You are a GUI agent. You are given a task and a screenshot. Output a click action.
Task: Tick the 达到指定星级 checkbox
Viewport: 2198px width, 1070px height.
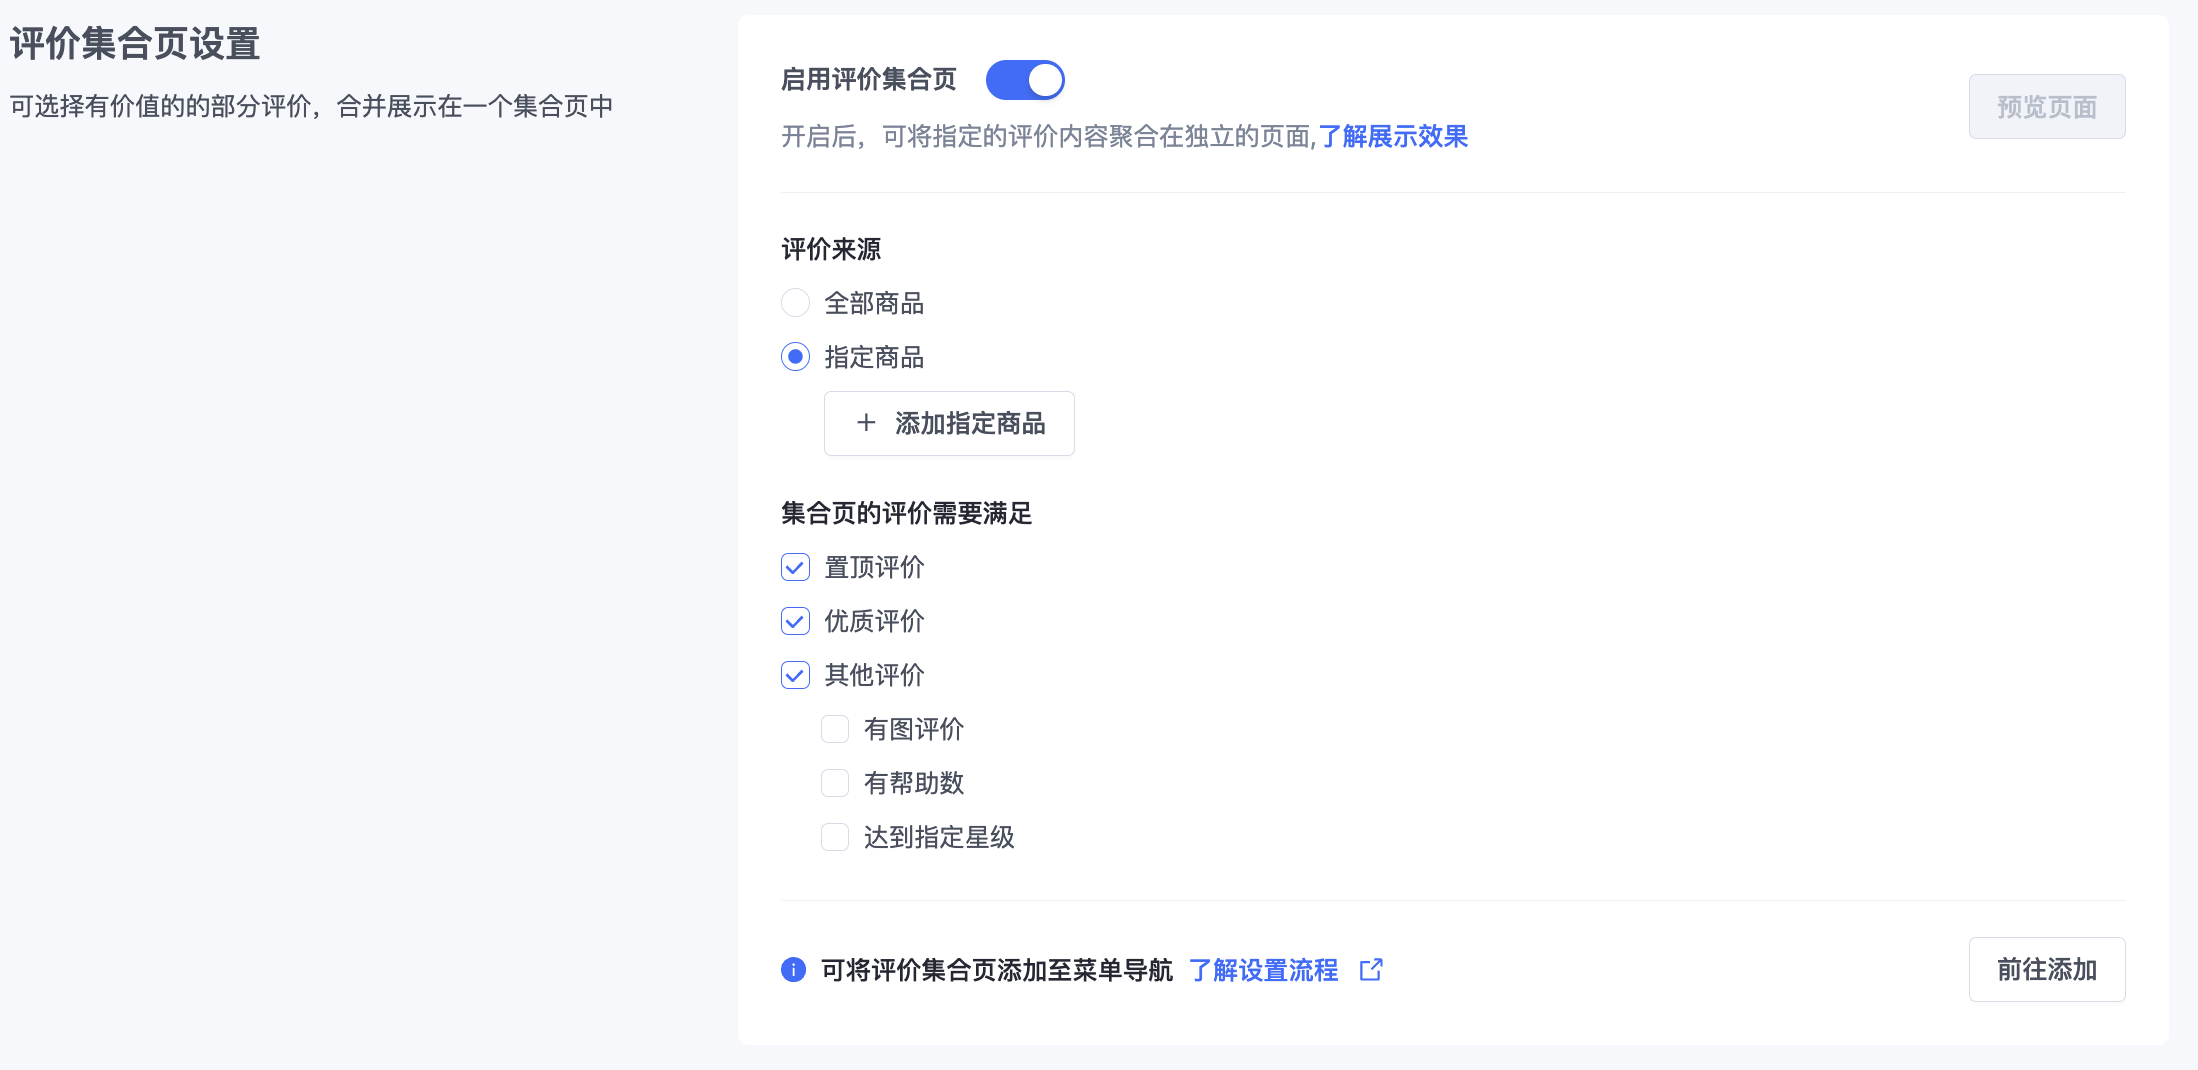[835, 837]
